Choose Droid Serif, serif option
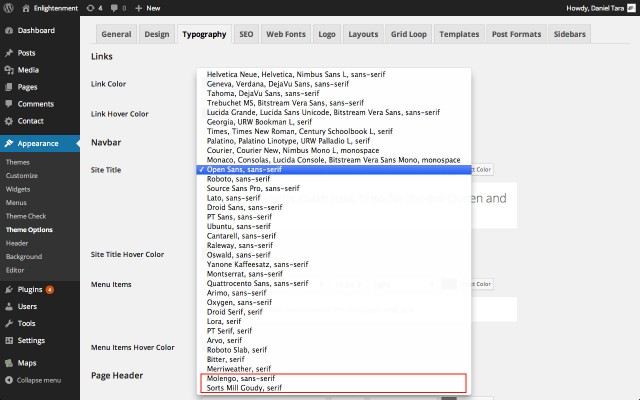Viewport: 640px width, 400px height. point(334,312)
